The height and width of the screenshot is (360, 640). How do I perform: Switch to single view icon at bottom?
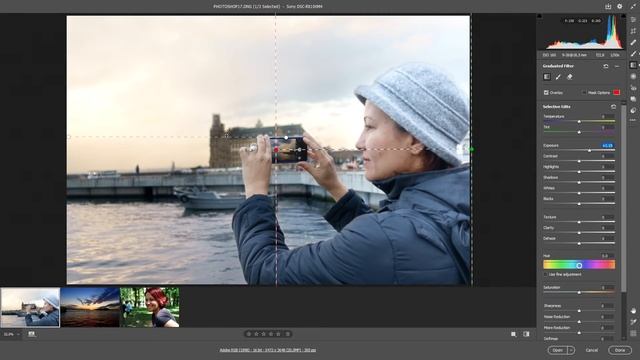pyautogui.click(x=513, y=334)
